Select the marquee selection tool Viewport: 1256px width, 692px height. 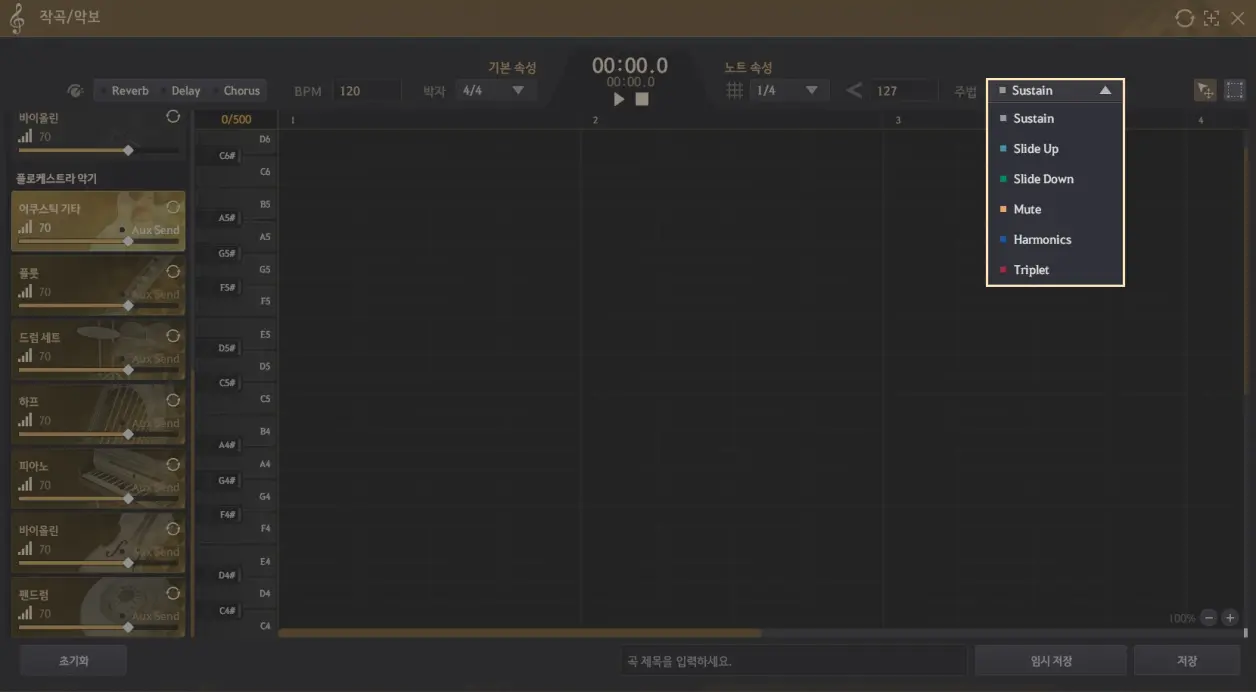pyautogui.click(x=1235, y=90)
